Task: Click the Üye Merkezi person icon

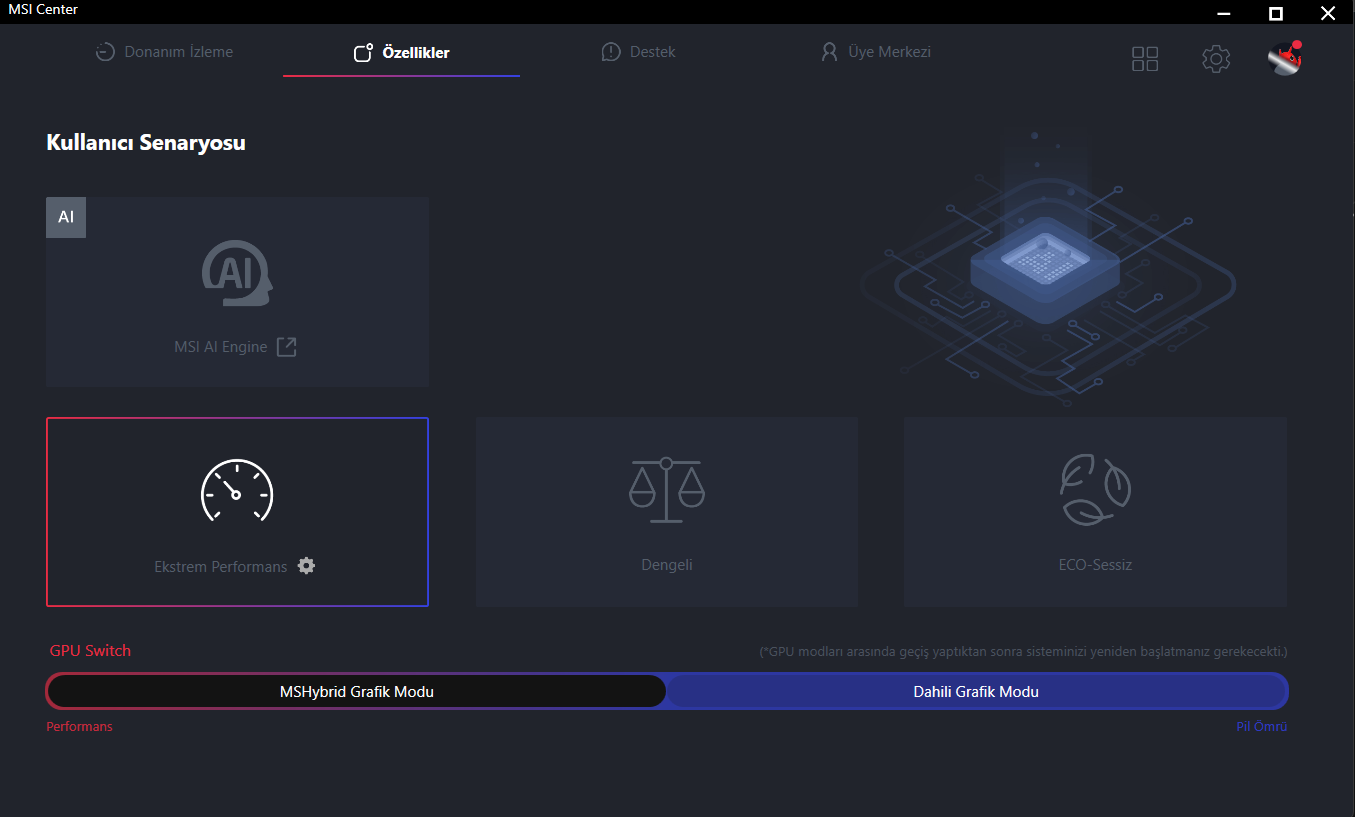Action: [x=829, y=52]
